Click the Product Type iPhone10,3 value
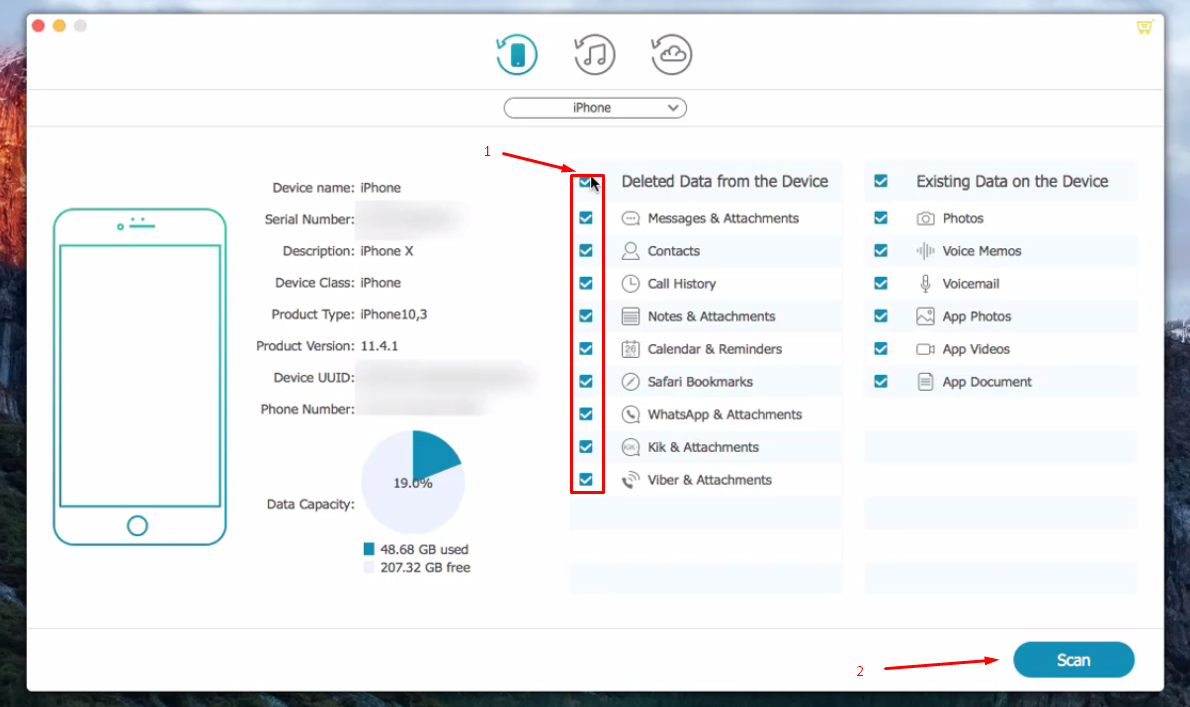1190x707 pixels. 394,314
